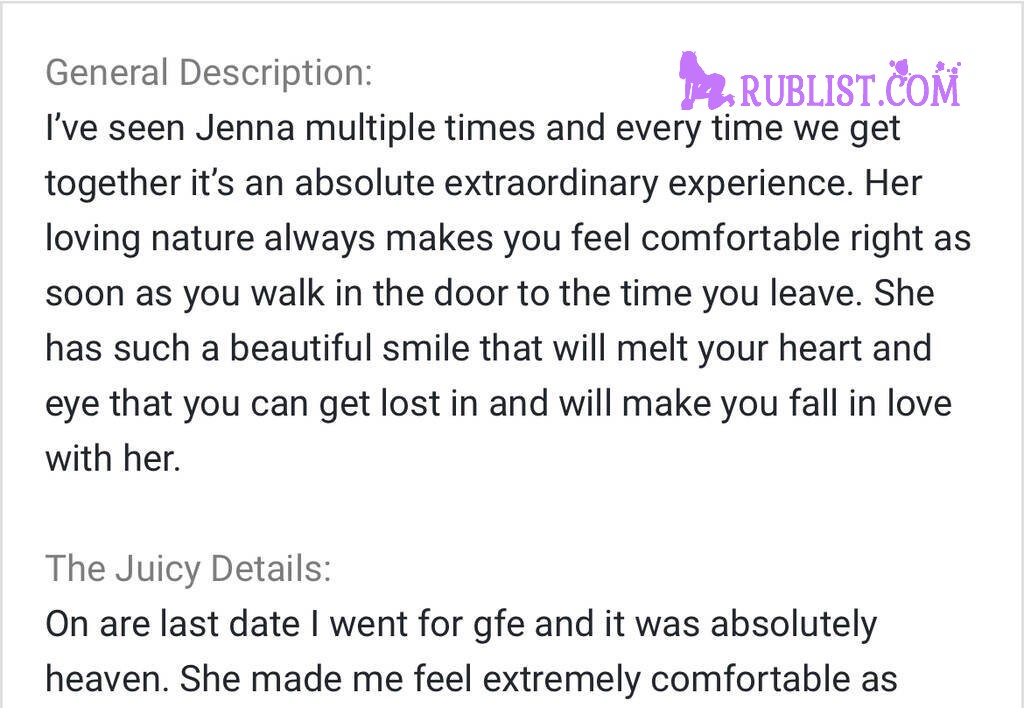
Task: Click the purple kneeling silhouette logo icon
Action: (706, 81)
